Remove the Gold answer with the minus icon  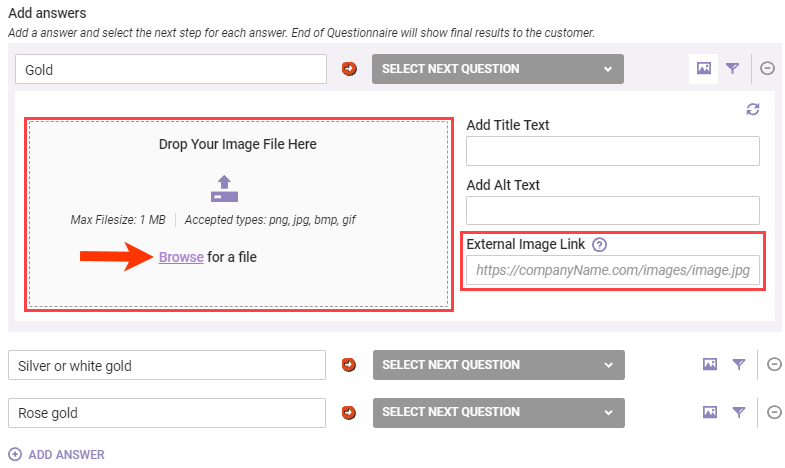point(767,69)
